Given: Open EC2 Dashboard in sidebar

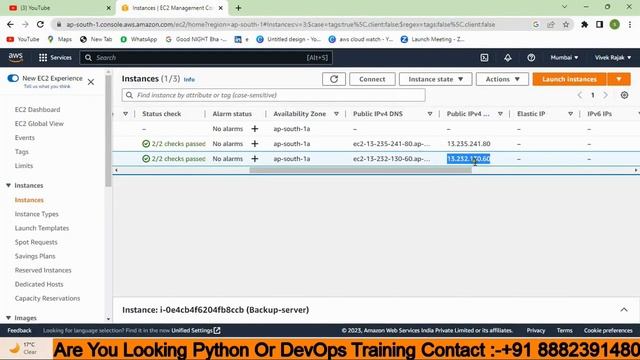Looking at the screenshot, I should tap(38, 109).
